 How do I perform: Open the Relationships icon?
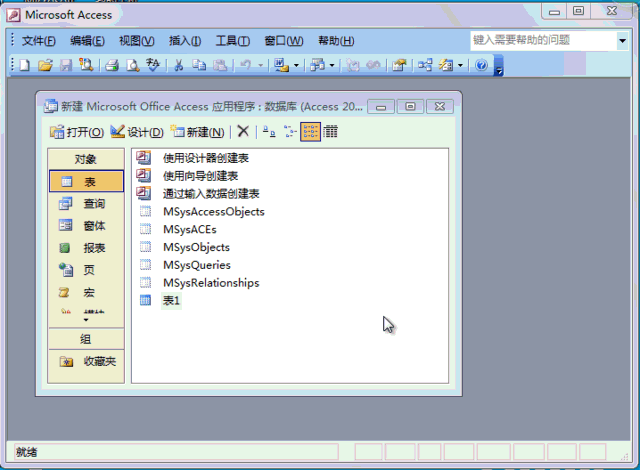click(425, 65)
